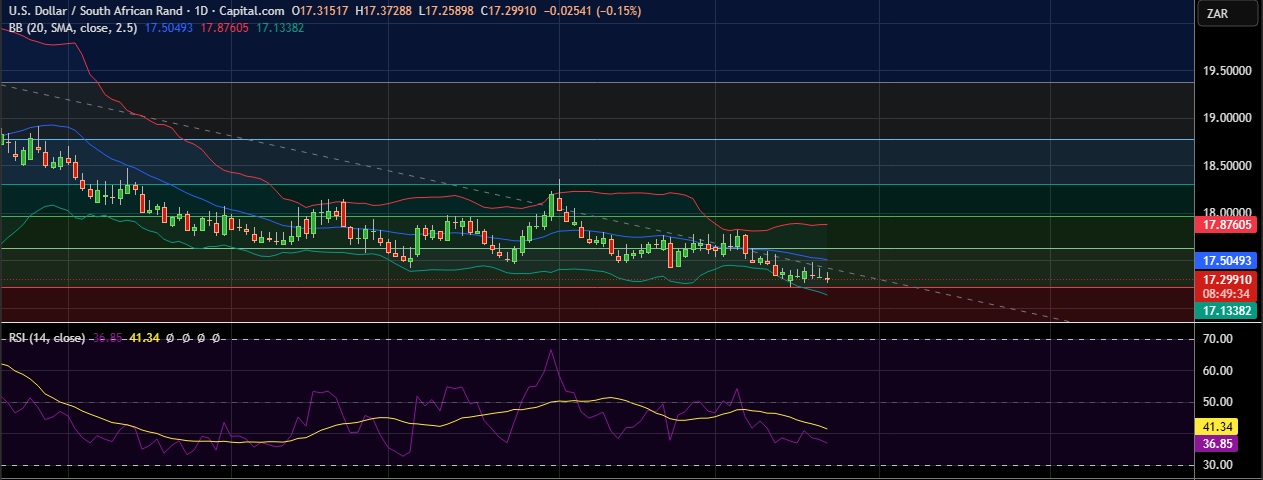Image resolution: width=1263 pixels, height=480 pixels.
Task: Click the blue 17.50493 basis price label
Action: point(1228,260)
